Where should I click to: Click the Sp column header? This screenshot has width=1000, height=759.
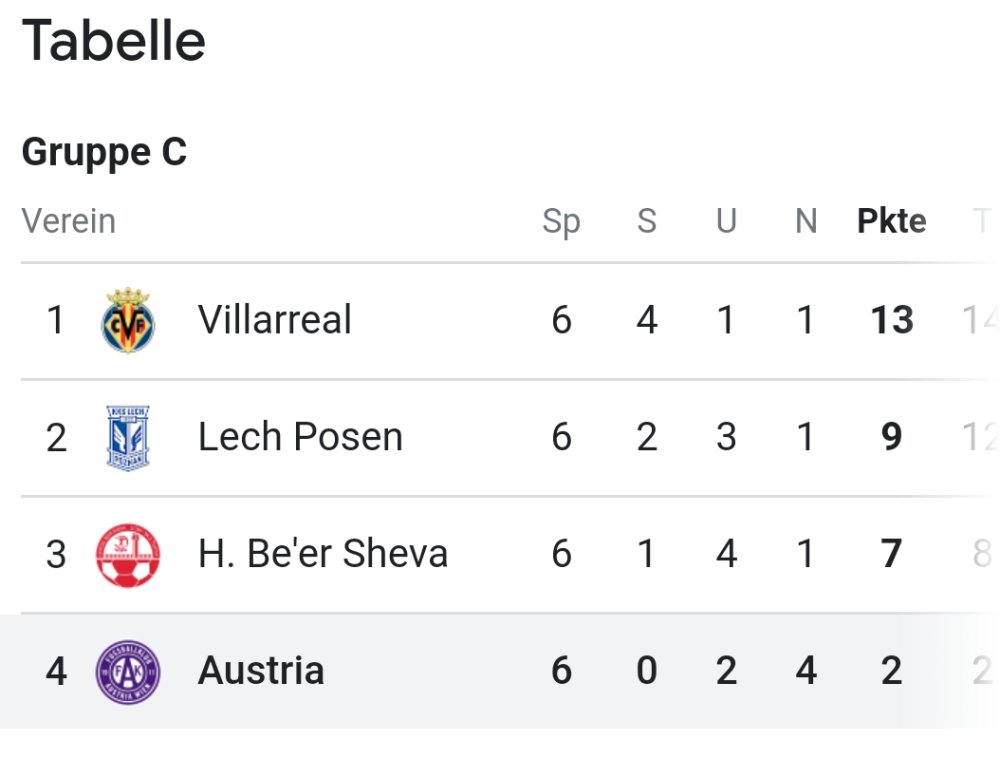(561, 221)
